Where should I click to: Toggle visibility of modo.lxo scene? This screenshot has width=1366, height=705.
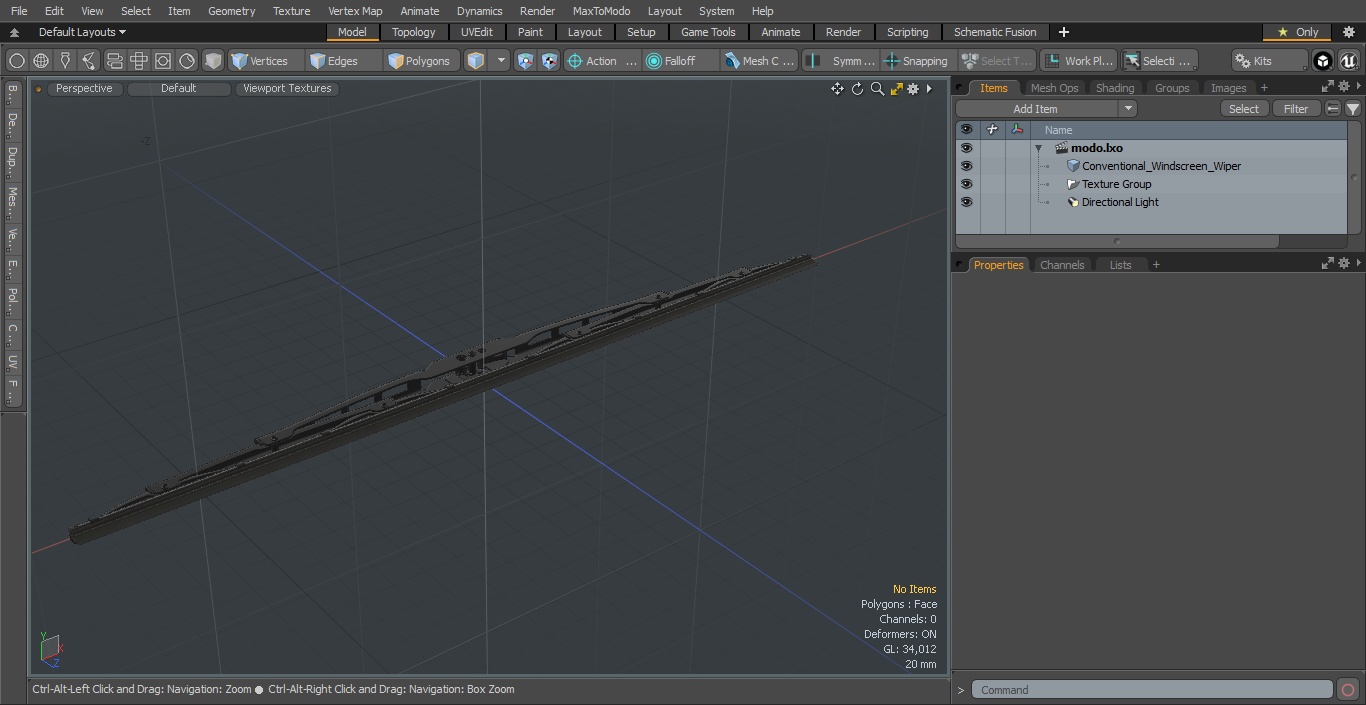[966, 148]
